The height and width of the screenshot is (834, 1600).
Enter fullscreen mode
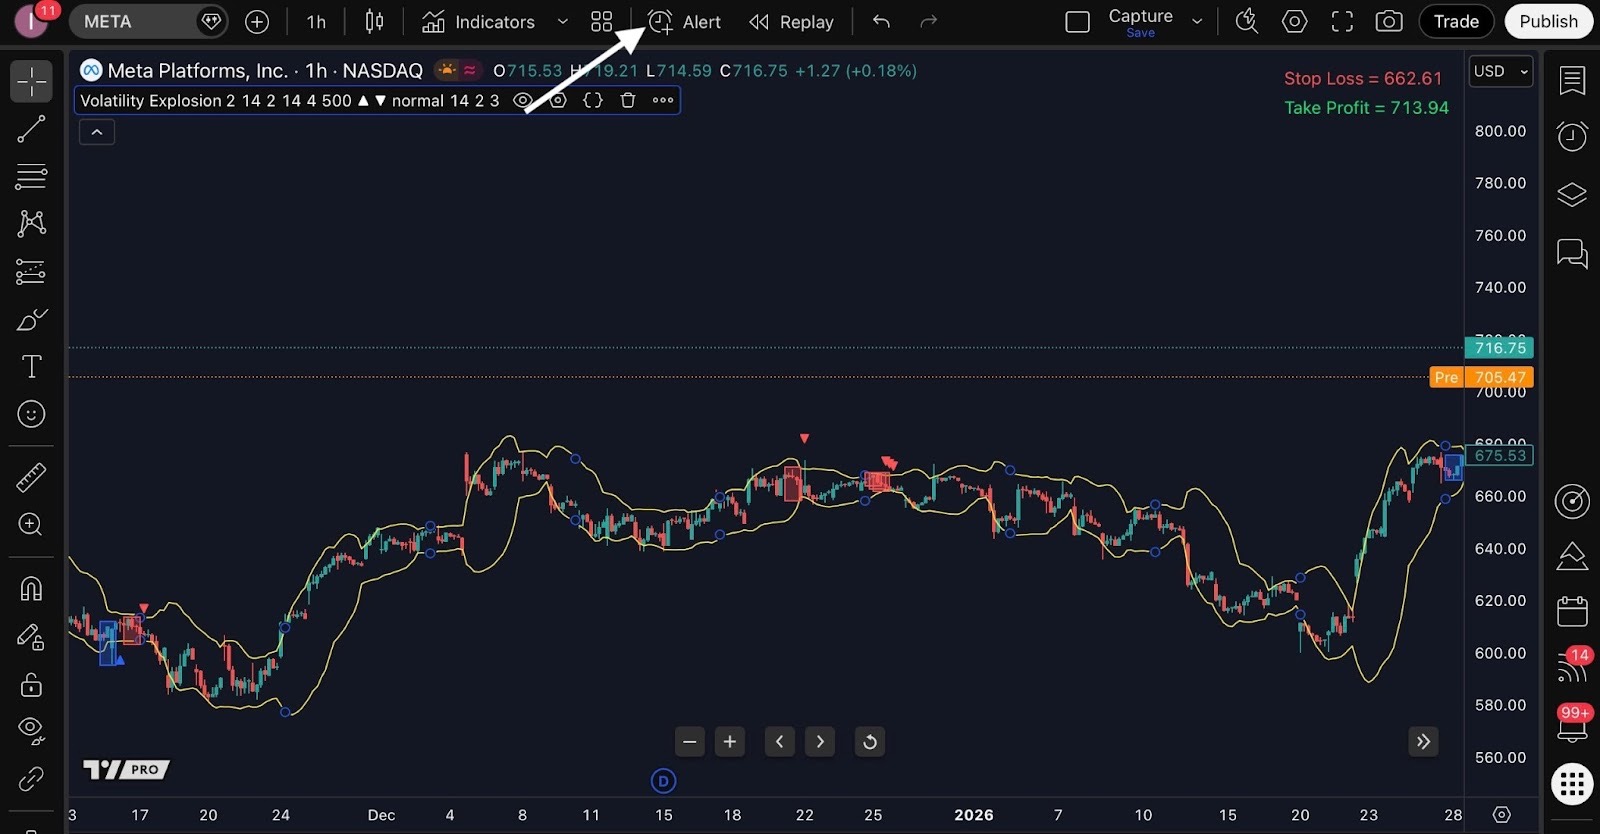click(1342, 21)
